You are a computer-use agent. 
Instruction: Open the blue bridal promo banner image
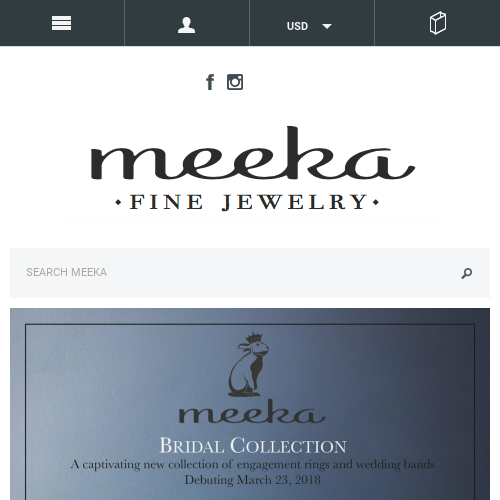tap(250, 404)
